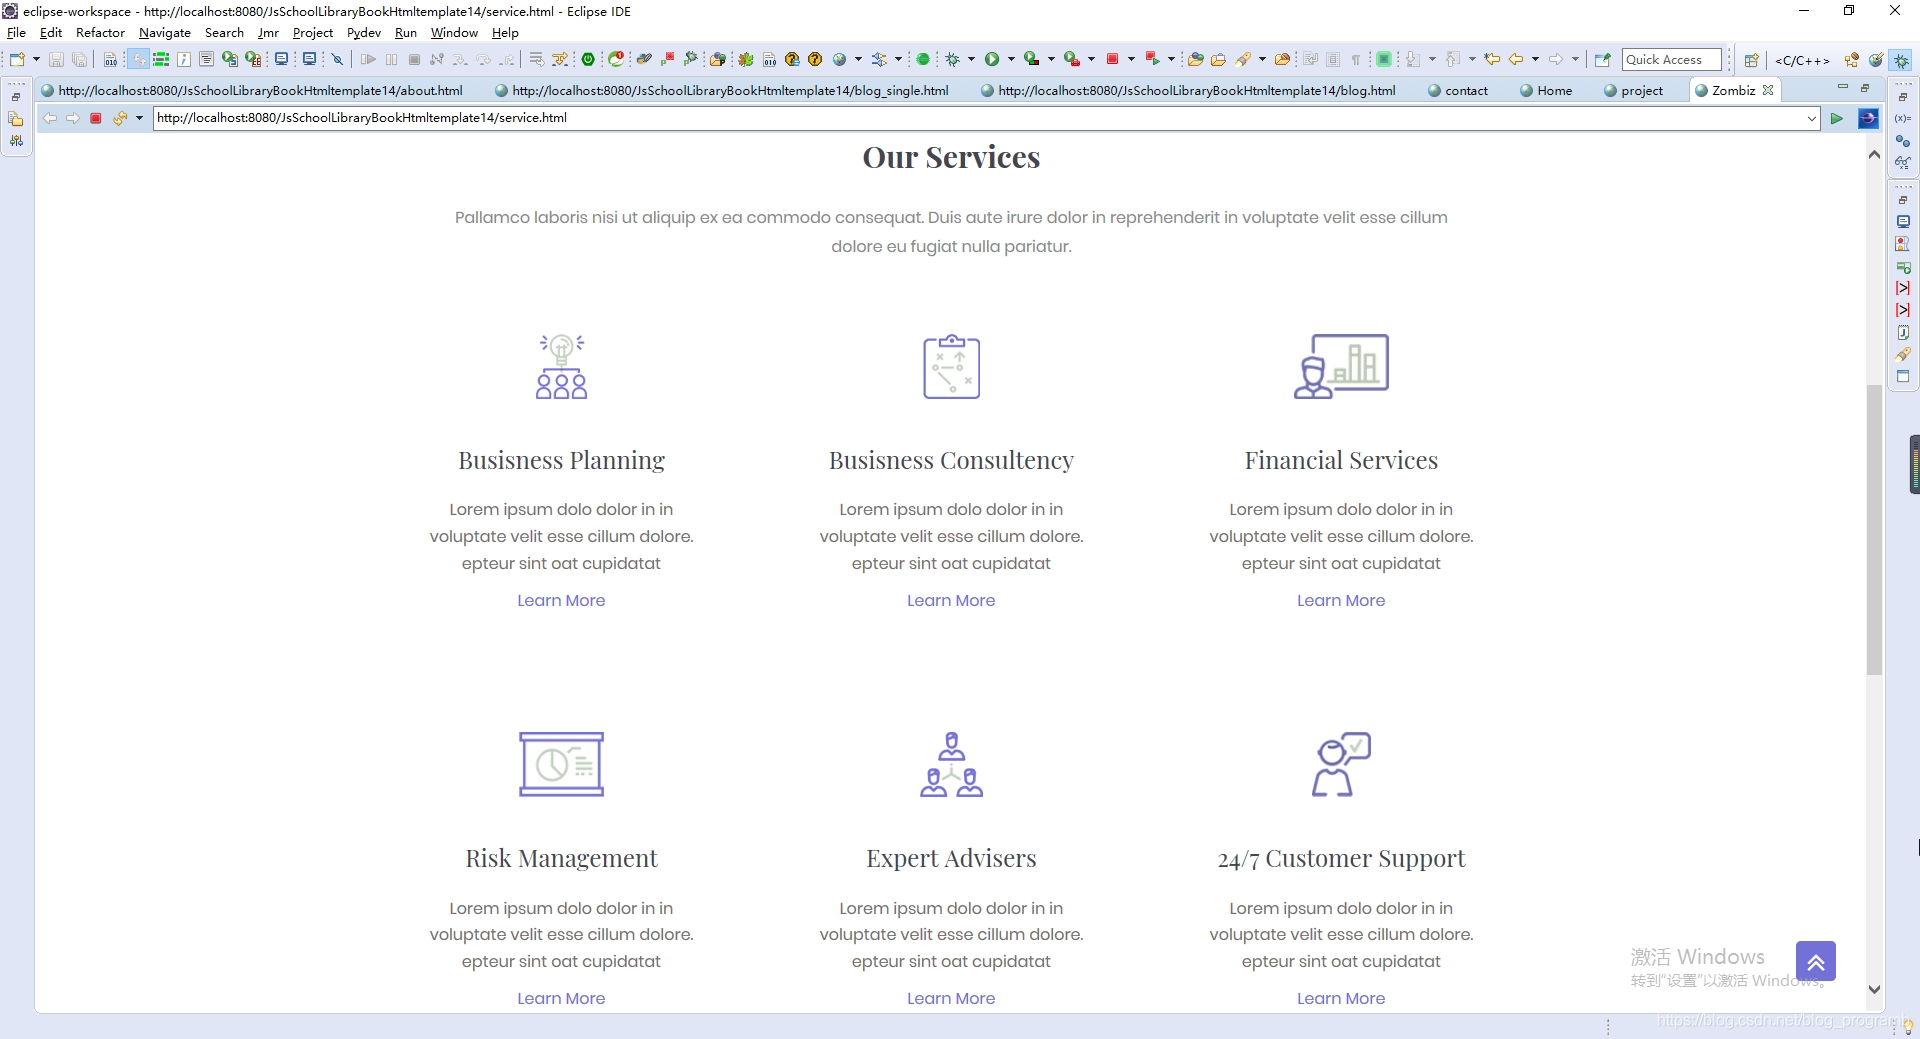
Task: Open the Pydev menu
Action: (364, 32)
